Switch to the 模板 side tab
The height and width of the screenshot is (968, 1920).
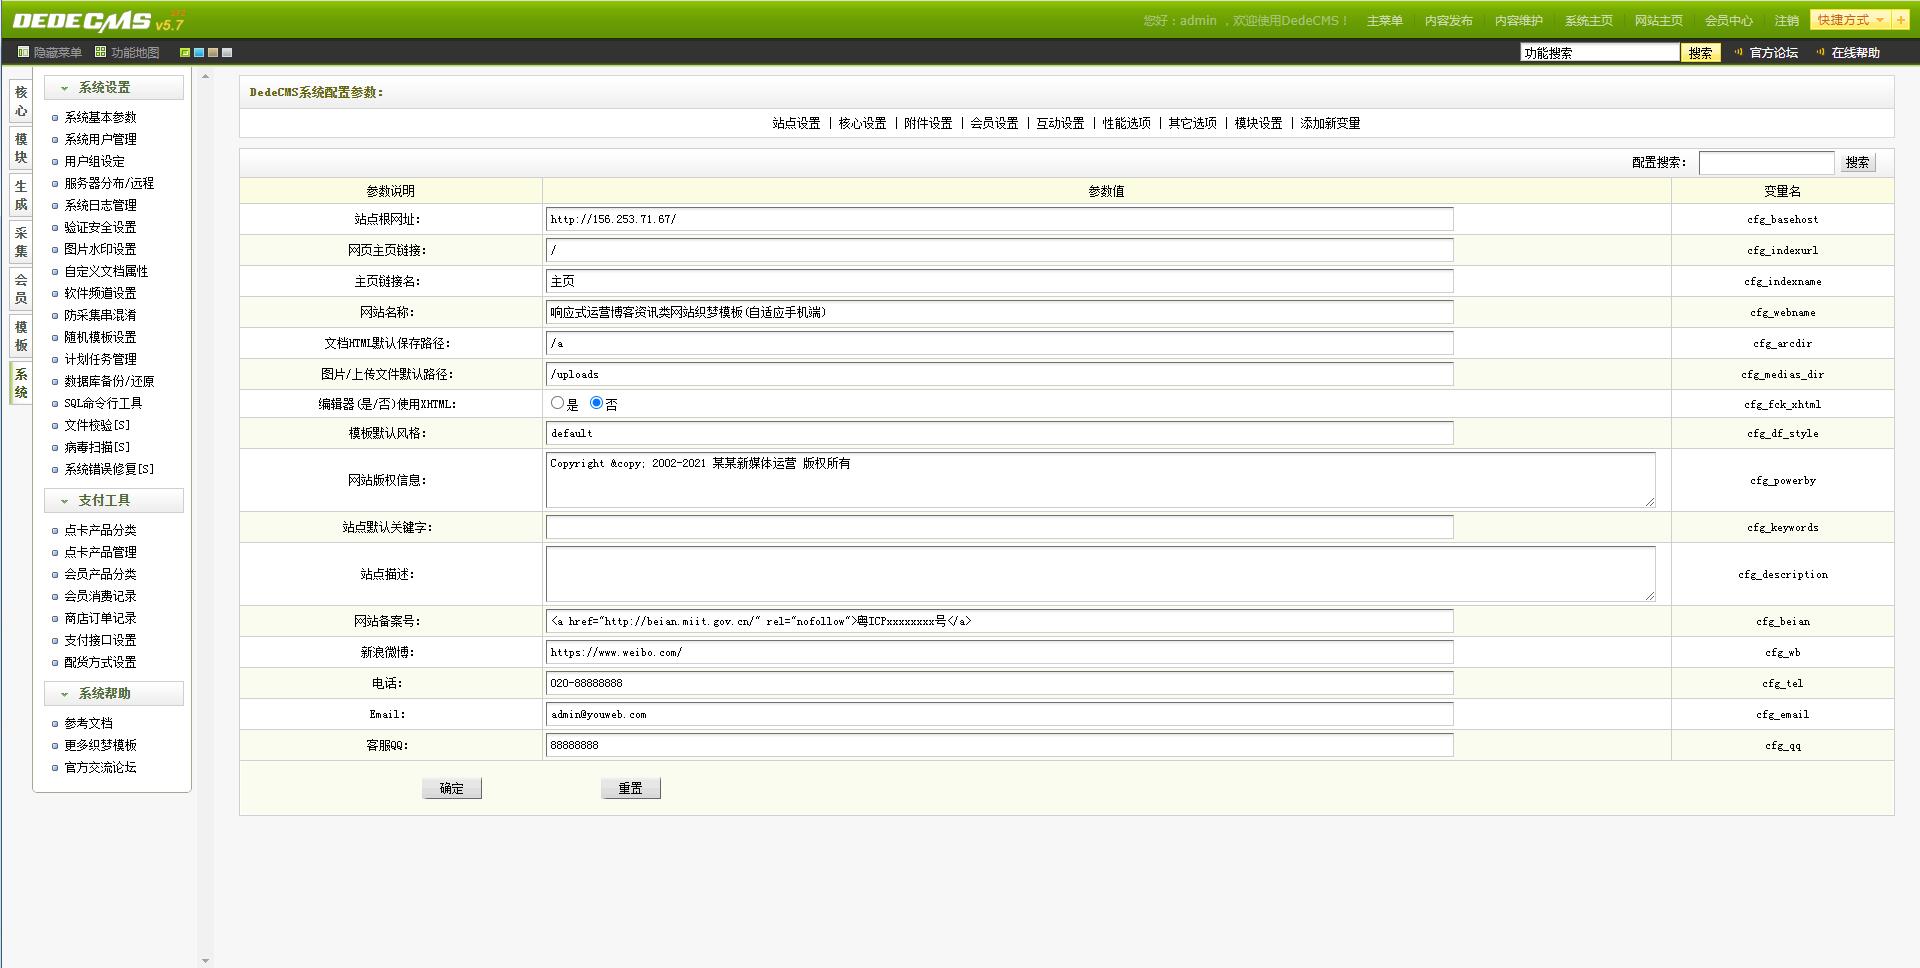point(20,336)
